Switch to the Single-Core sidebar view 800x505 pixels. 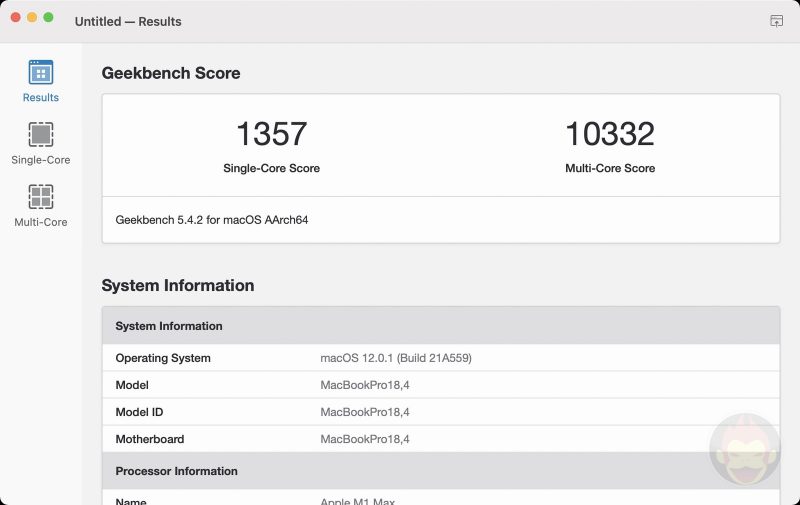pyautogui.click(x=41, y=143)
